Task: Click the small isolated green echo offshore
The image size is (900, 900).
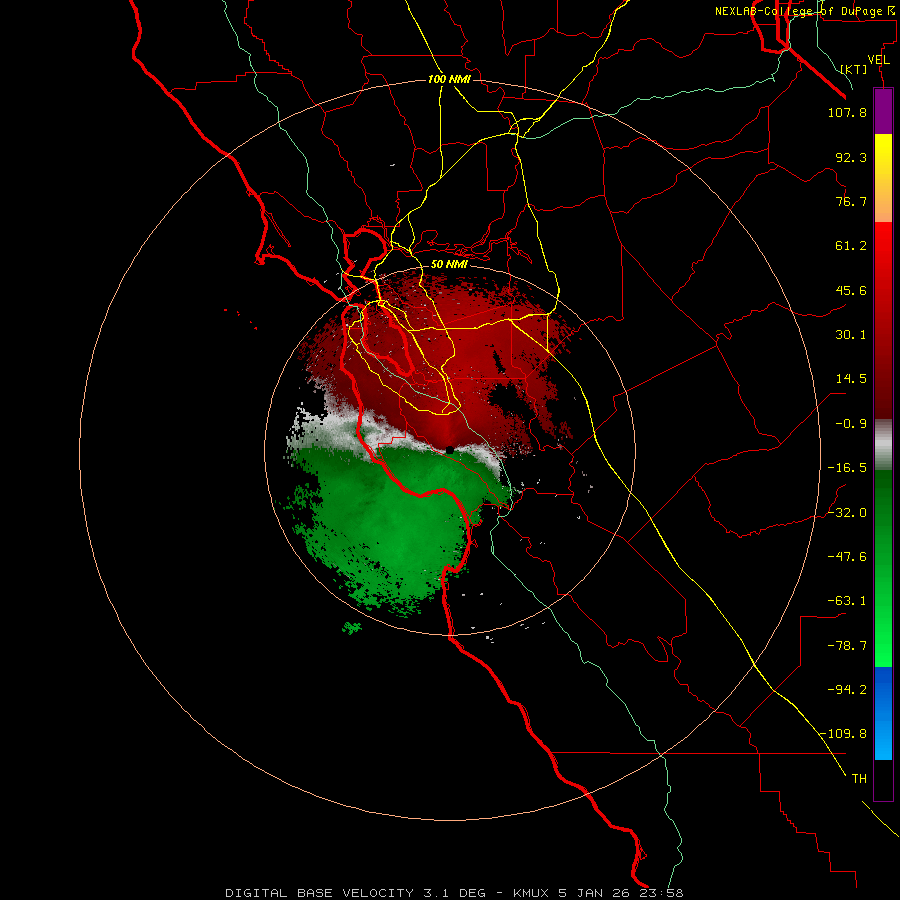Action: [x=352, y=628]
